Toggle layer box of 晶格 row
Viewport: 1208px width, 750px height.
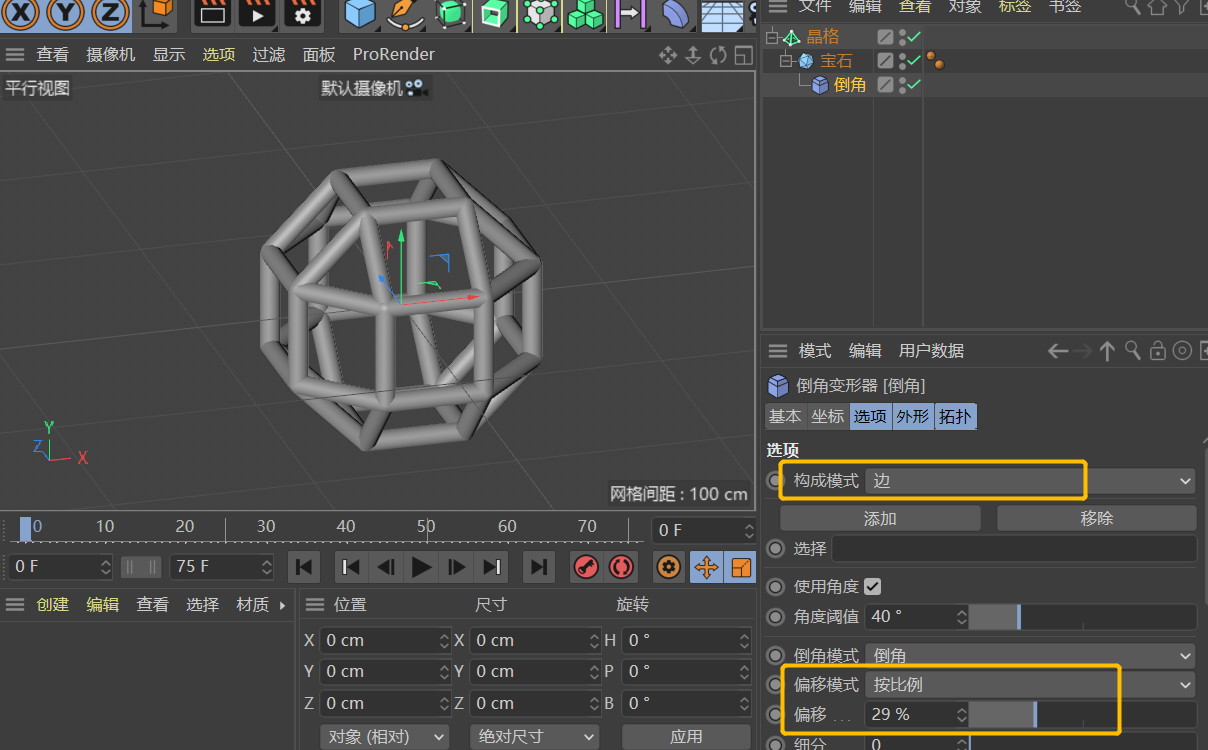885,37
